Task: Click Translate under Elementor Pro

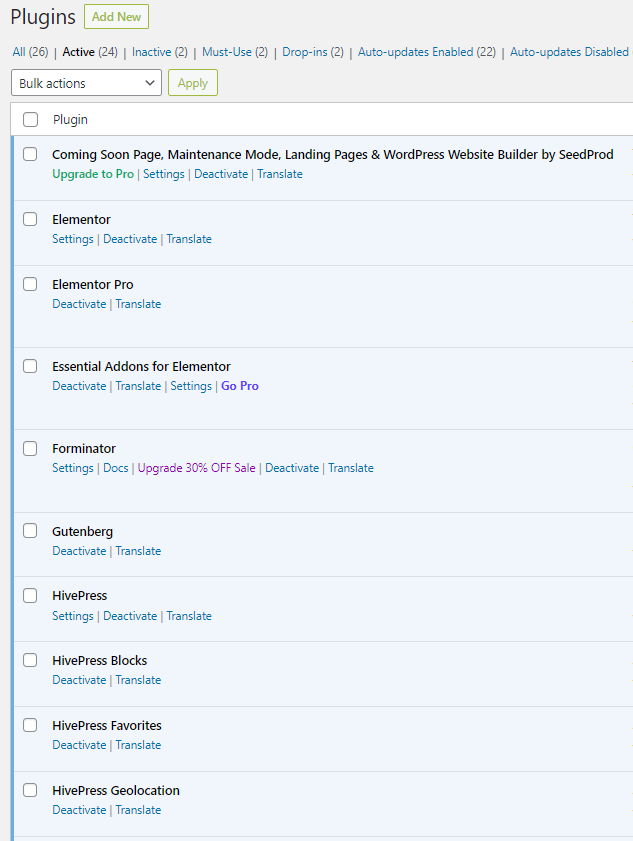Action: click(x=138, y=304)
